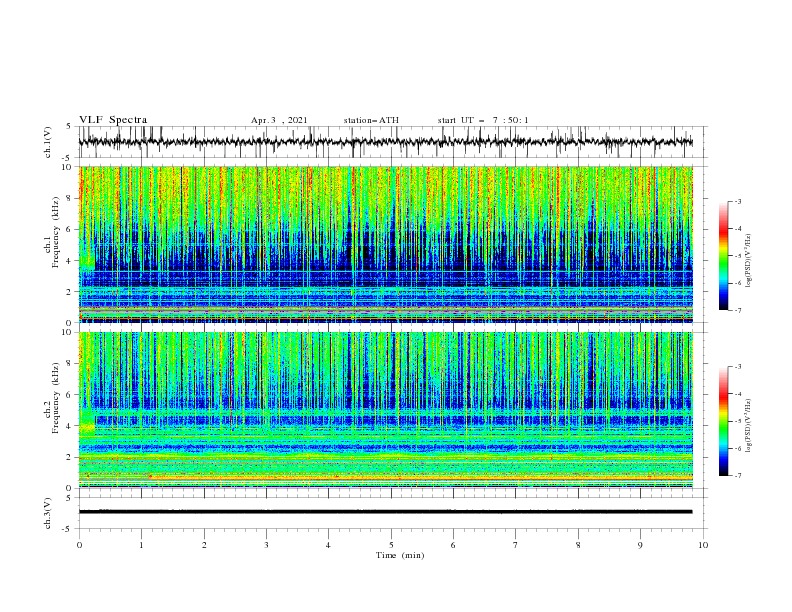Click time-axis tick label "2"
This screenshot has height=612, width=792.
(204, 545)
